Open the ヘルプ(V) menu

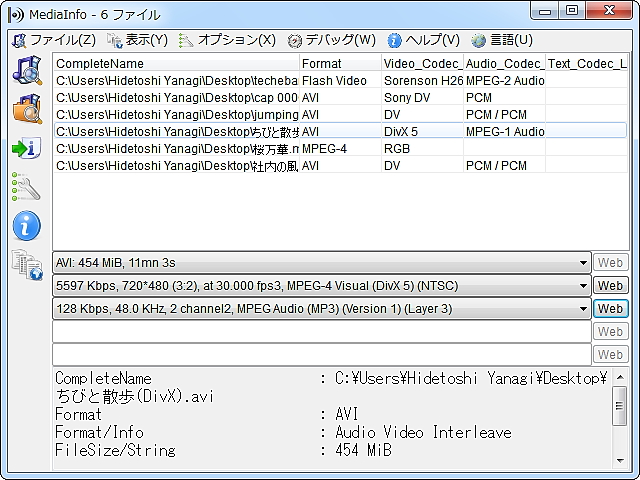[423, 40]
